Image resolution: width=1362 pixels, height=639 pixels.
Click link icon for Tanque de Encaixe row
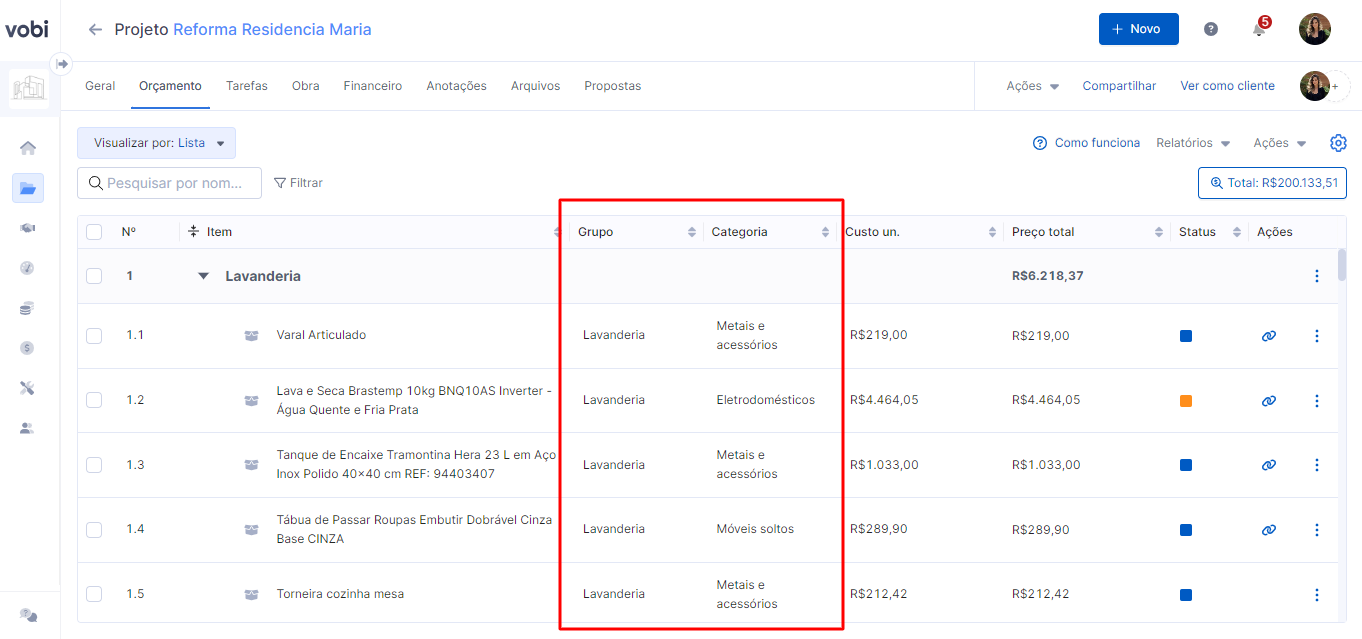click(1269, 465)
